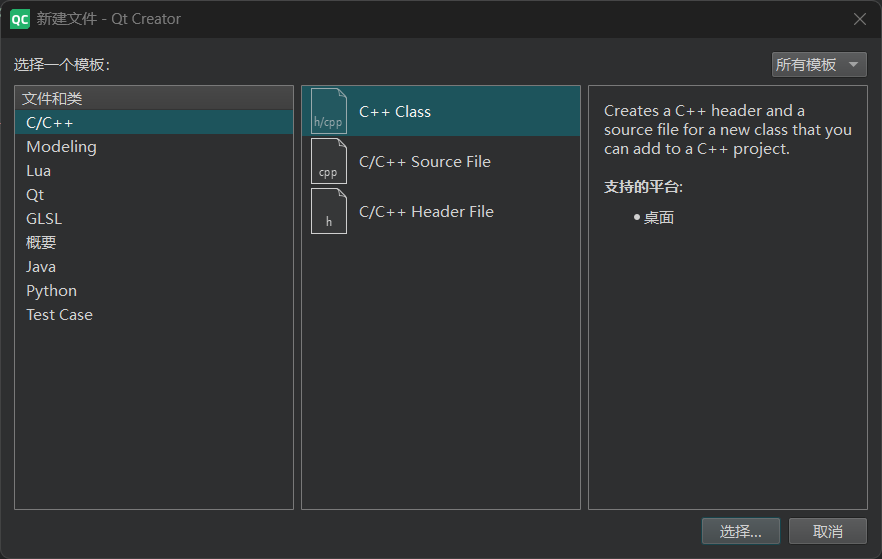This screenshot has width=882, height=559.
Task: Select the C/C++ category
Action: [x=154, y=123]
